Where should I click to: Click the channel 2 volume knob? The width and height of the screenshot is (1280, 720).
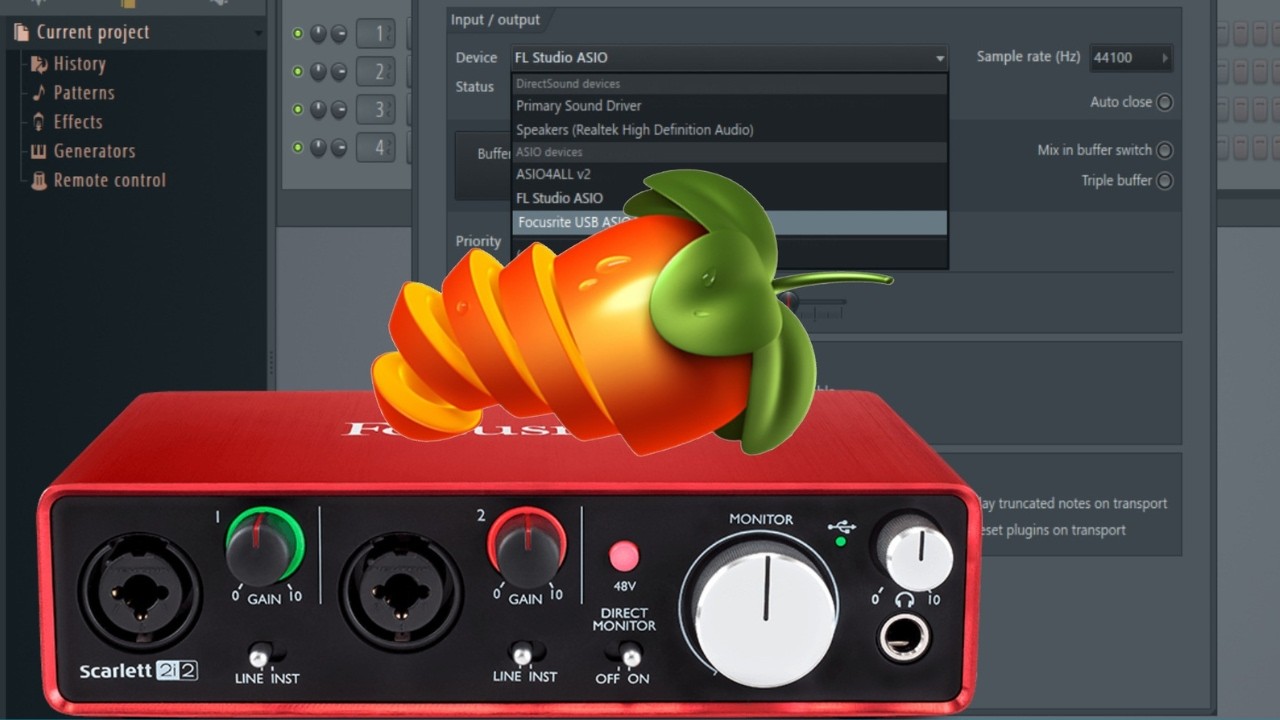(339, 72)
